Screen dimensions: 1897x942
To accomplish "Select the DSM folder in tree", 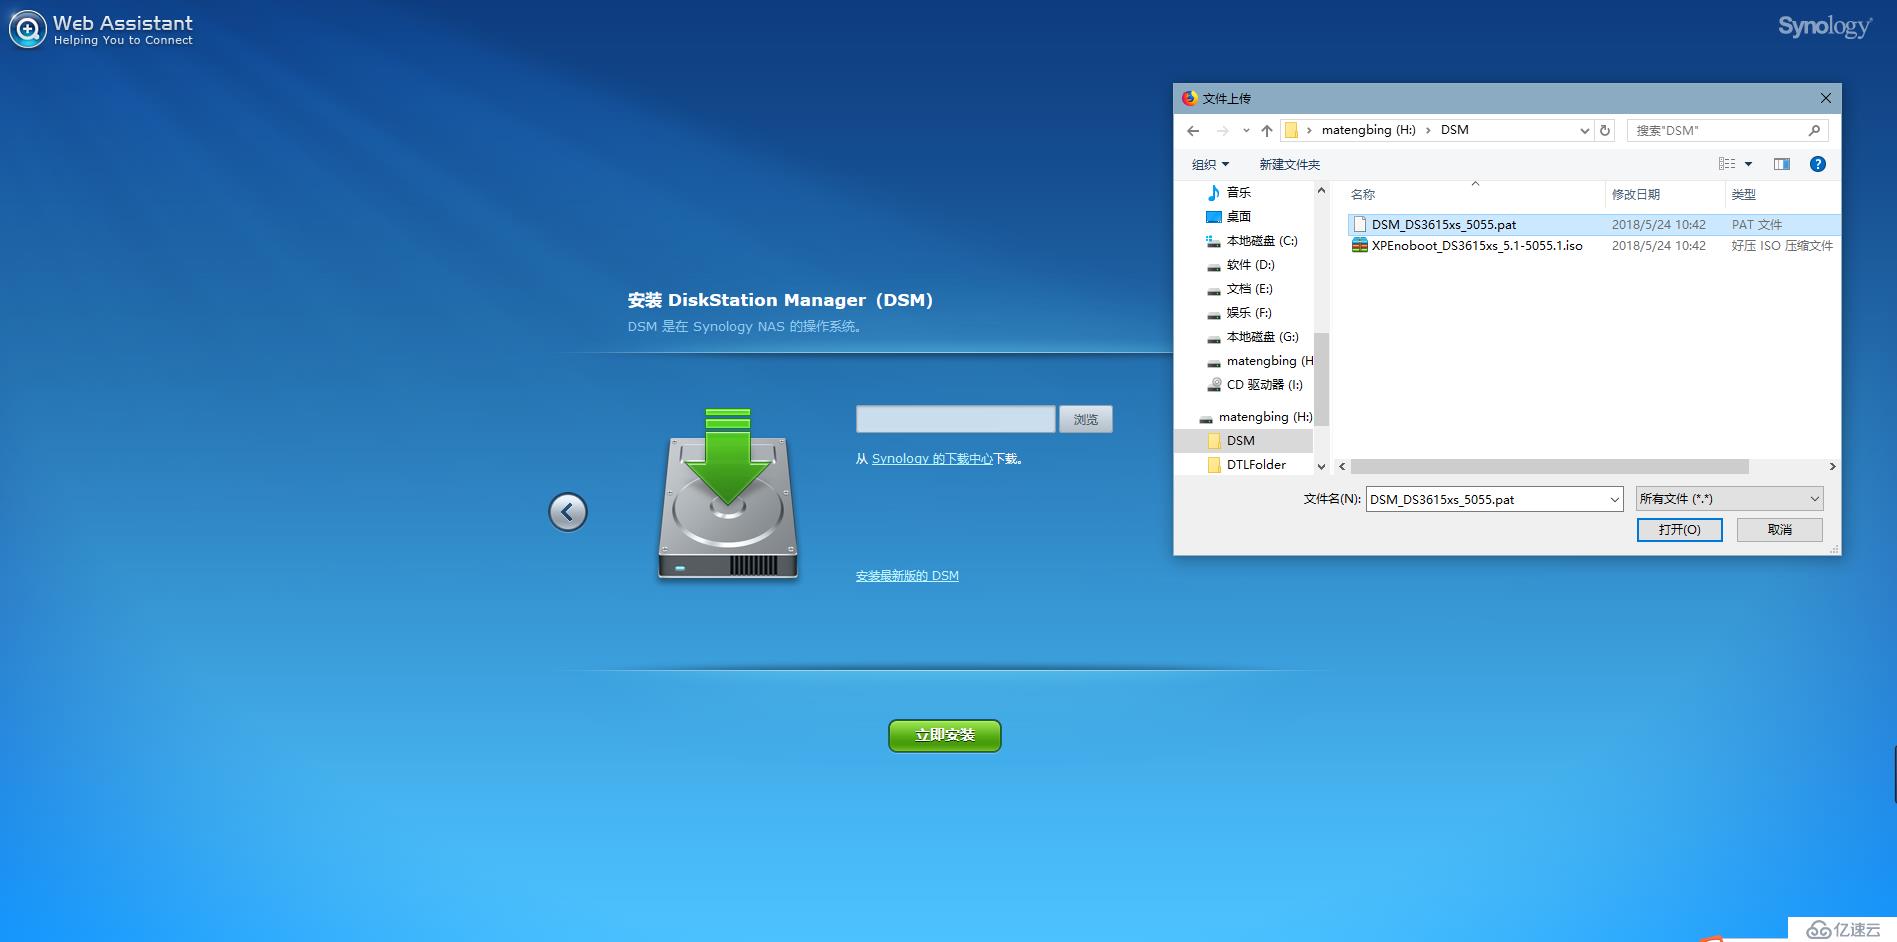I will point(1243,440).
